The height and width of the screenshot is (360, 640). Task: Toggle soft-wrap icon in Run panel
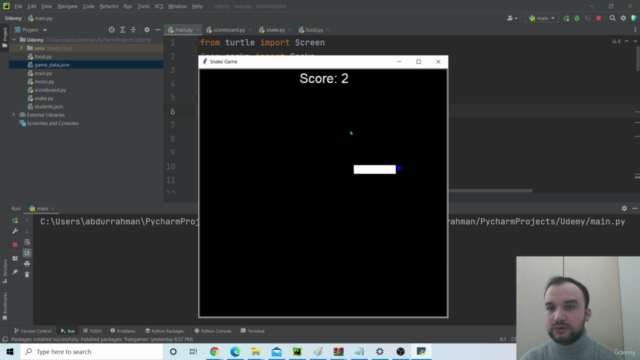coord(27,242)
